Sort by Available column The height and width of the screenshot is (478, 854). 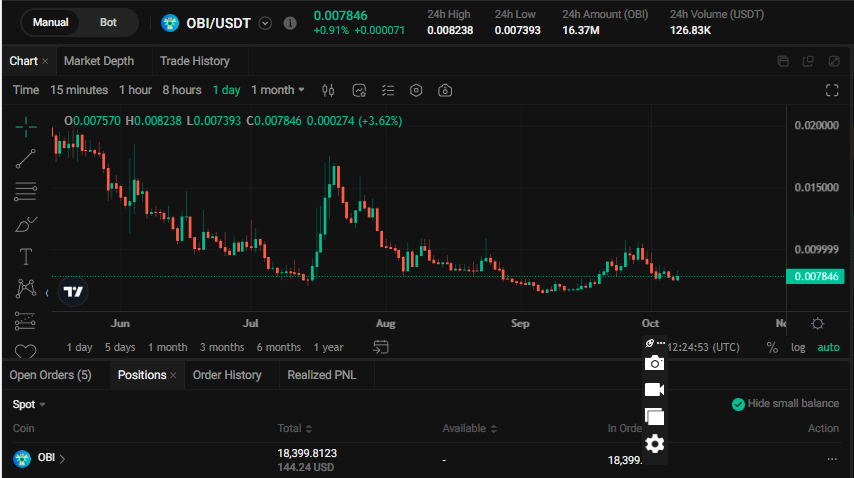[469, 428]
